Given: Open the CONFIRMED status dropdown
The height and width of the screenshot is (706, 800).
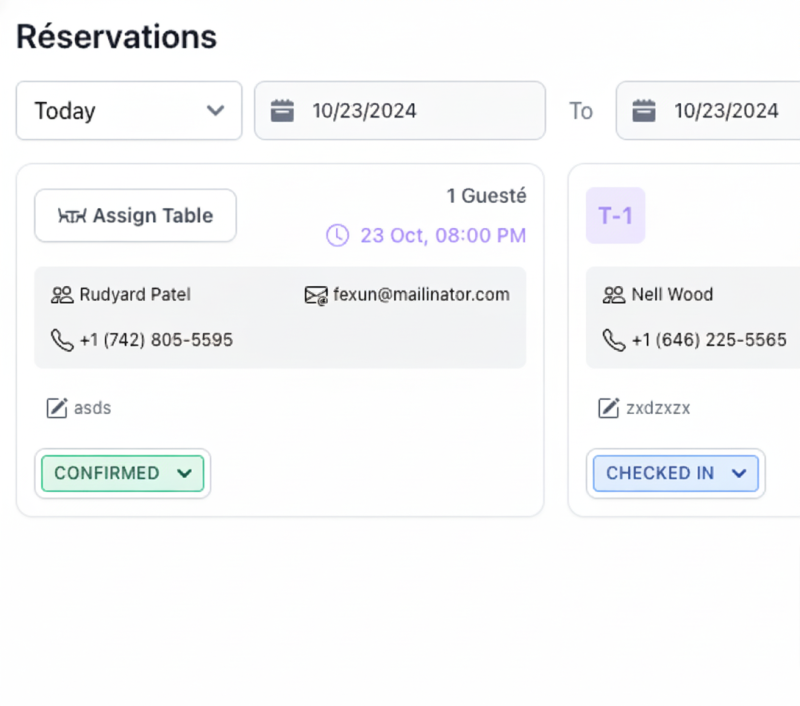Looking at the screenshot, I should click(122, 472).
